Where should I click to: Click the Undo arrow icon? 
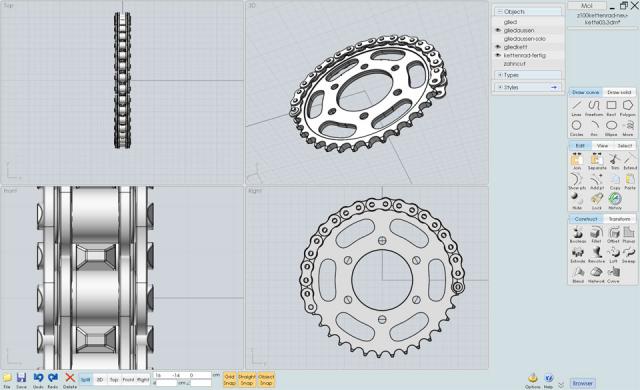tap(38, 380)
